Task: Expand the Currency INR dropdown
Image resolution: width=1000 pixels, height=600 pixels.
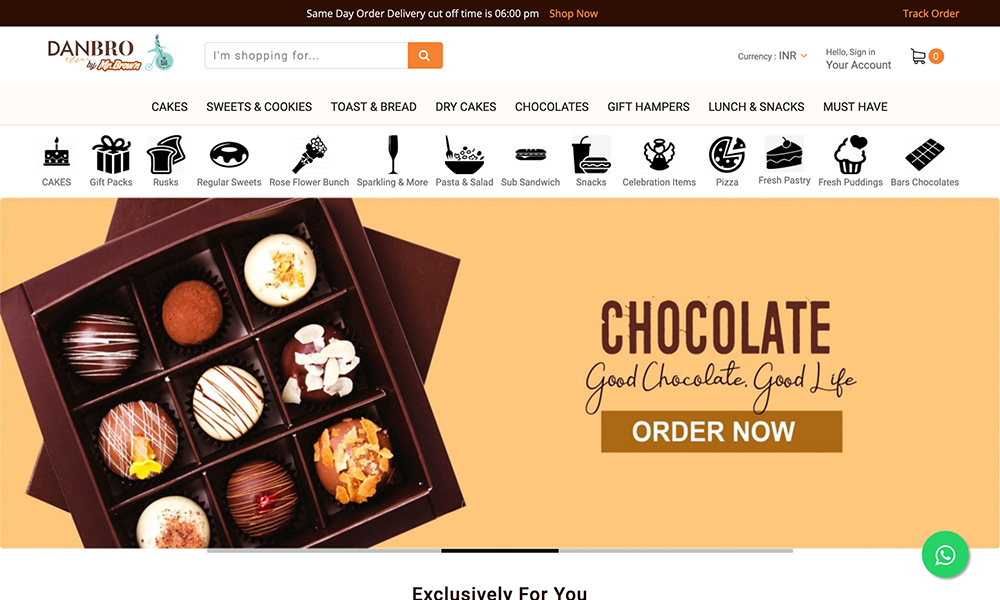Action: click(772, 56)
